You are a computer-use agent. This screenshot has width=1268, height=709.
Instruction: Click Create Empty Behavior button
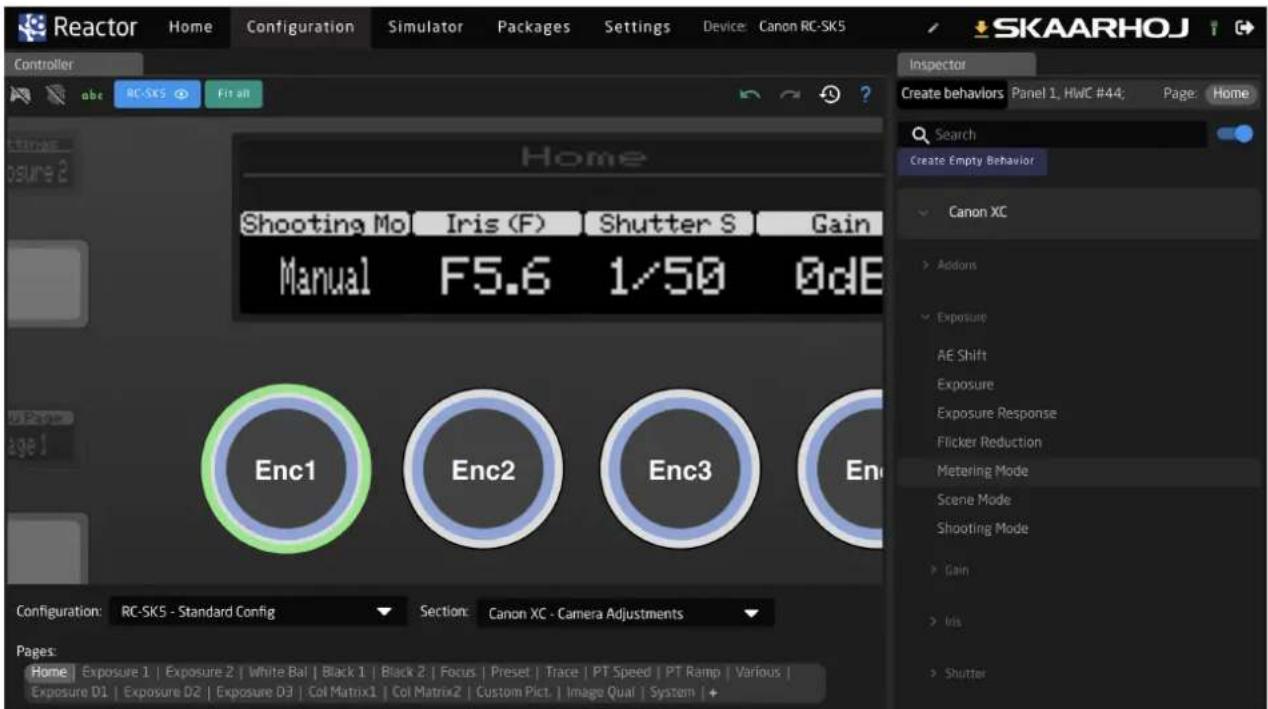972,161
